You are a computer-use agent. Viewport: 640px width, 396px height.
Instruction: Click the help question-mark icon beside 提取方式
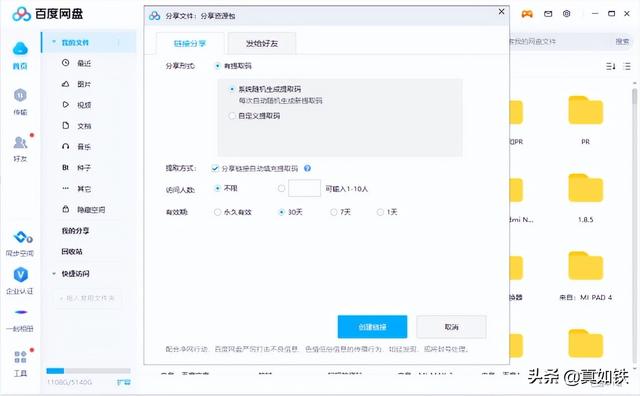(307, 168)
